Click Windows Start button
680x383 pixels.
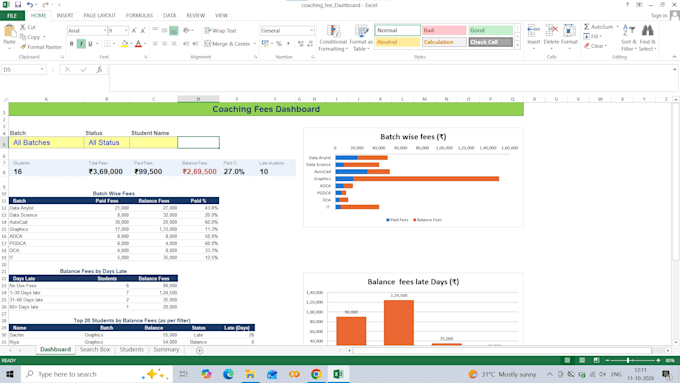[x=10, y=374]
